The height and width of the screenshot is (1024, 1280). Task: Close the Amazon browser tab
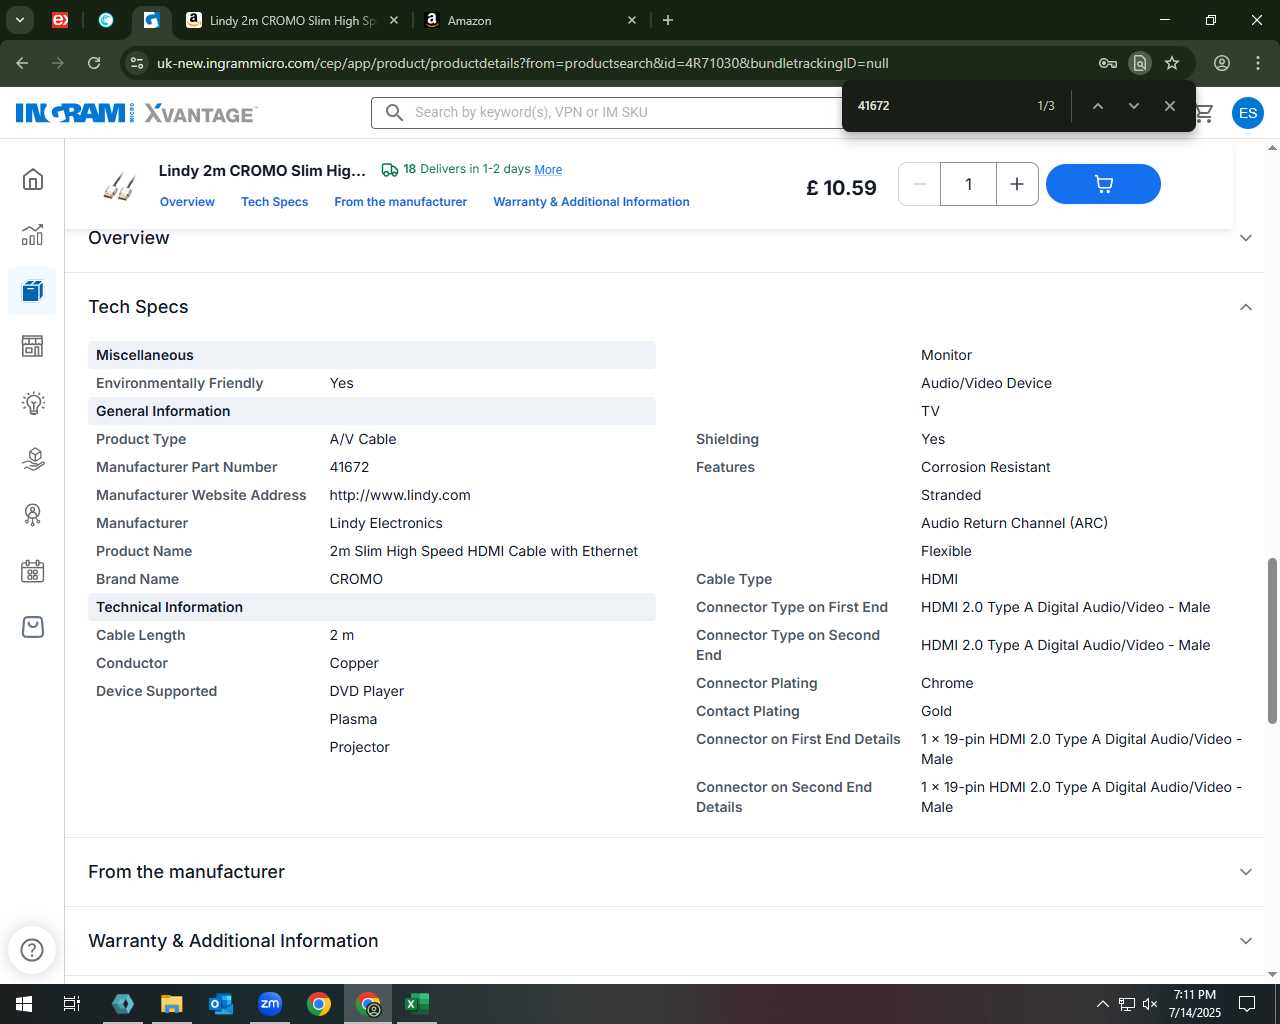632,20
